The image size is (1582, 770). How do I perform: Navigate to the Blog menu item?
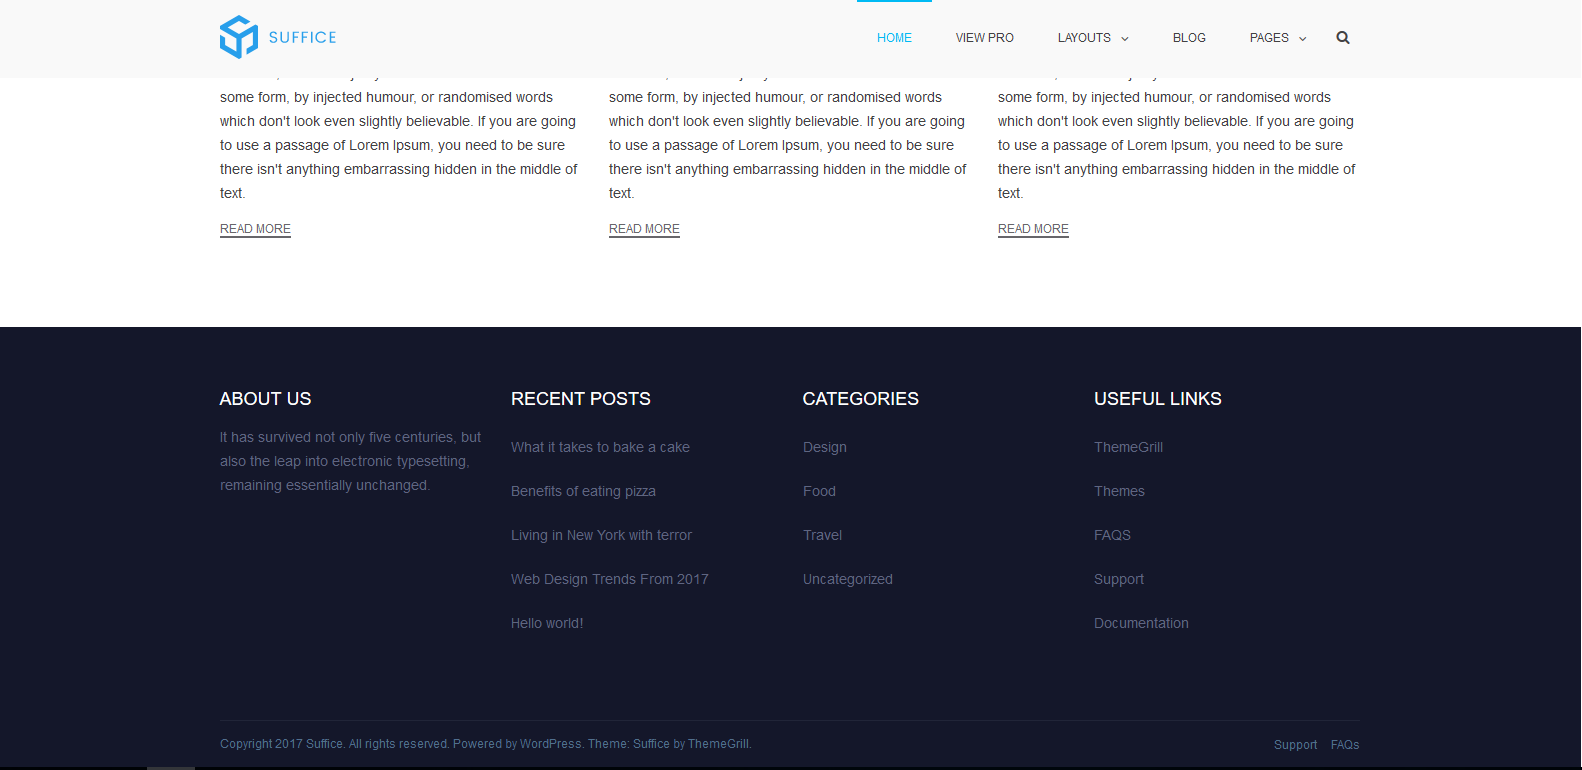click(x=1189, y=38)
